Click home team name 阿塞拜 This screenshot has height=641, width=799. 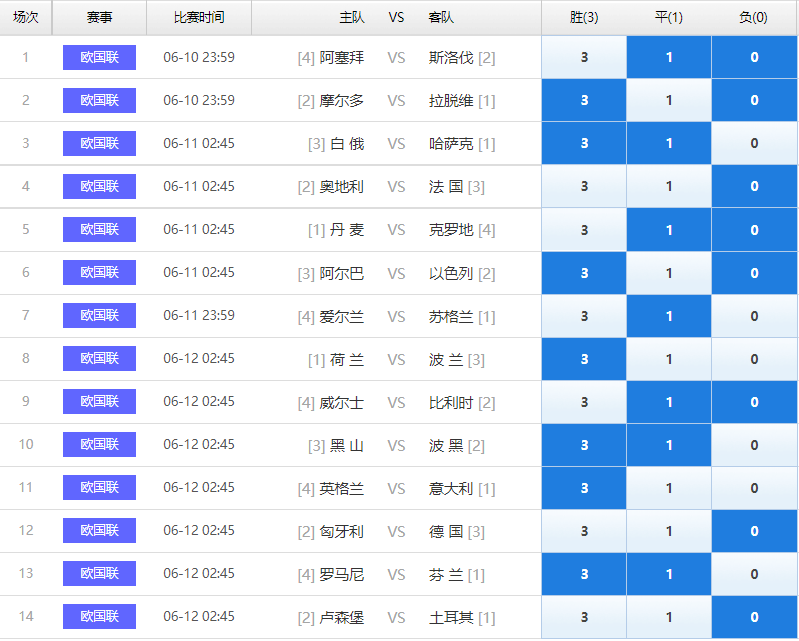point(341,58)
